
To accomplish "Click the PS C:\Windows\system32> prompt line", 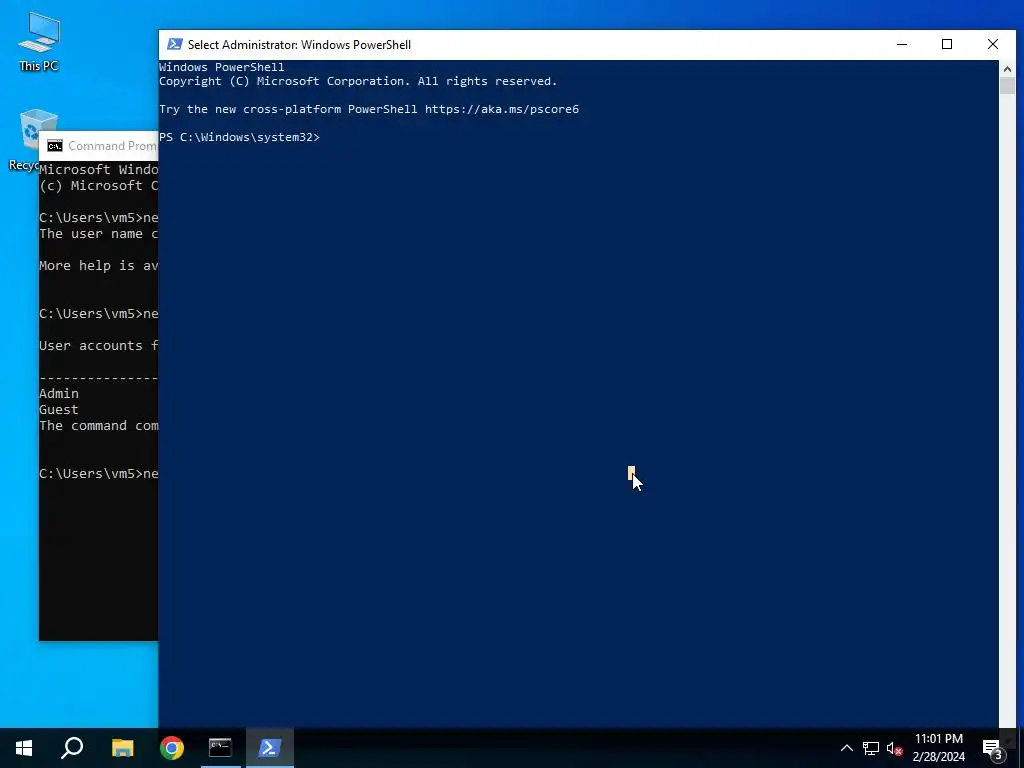I will pyautogui.click(x=240, y=137).
